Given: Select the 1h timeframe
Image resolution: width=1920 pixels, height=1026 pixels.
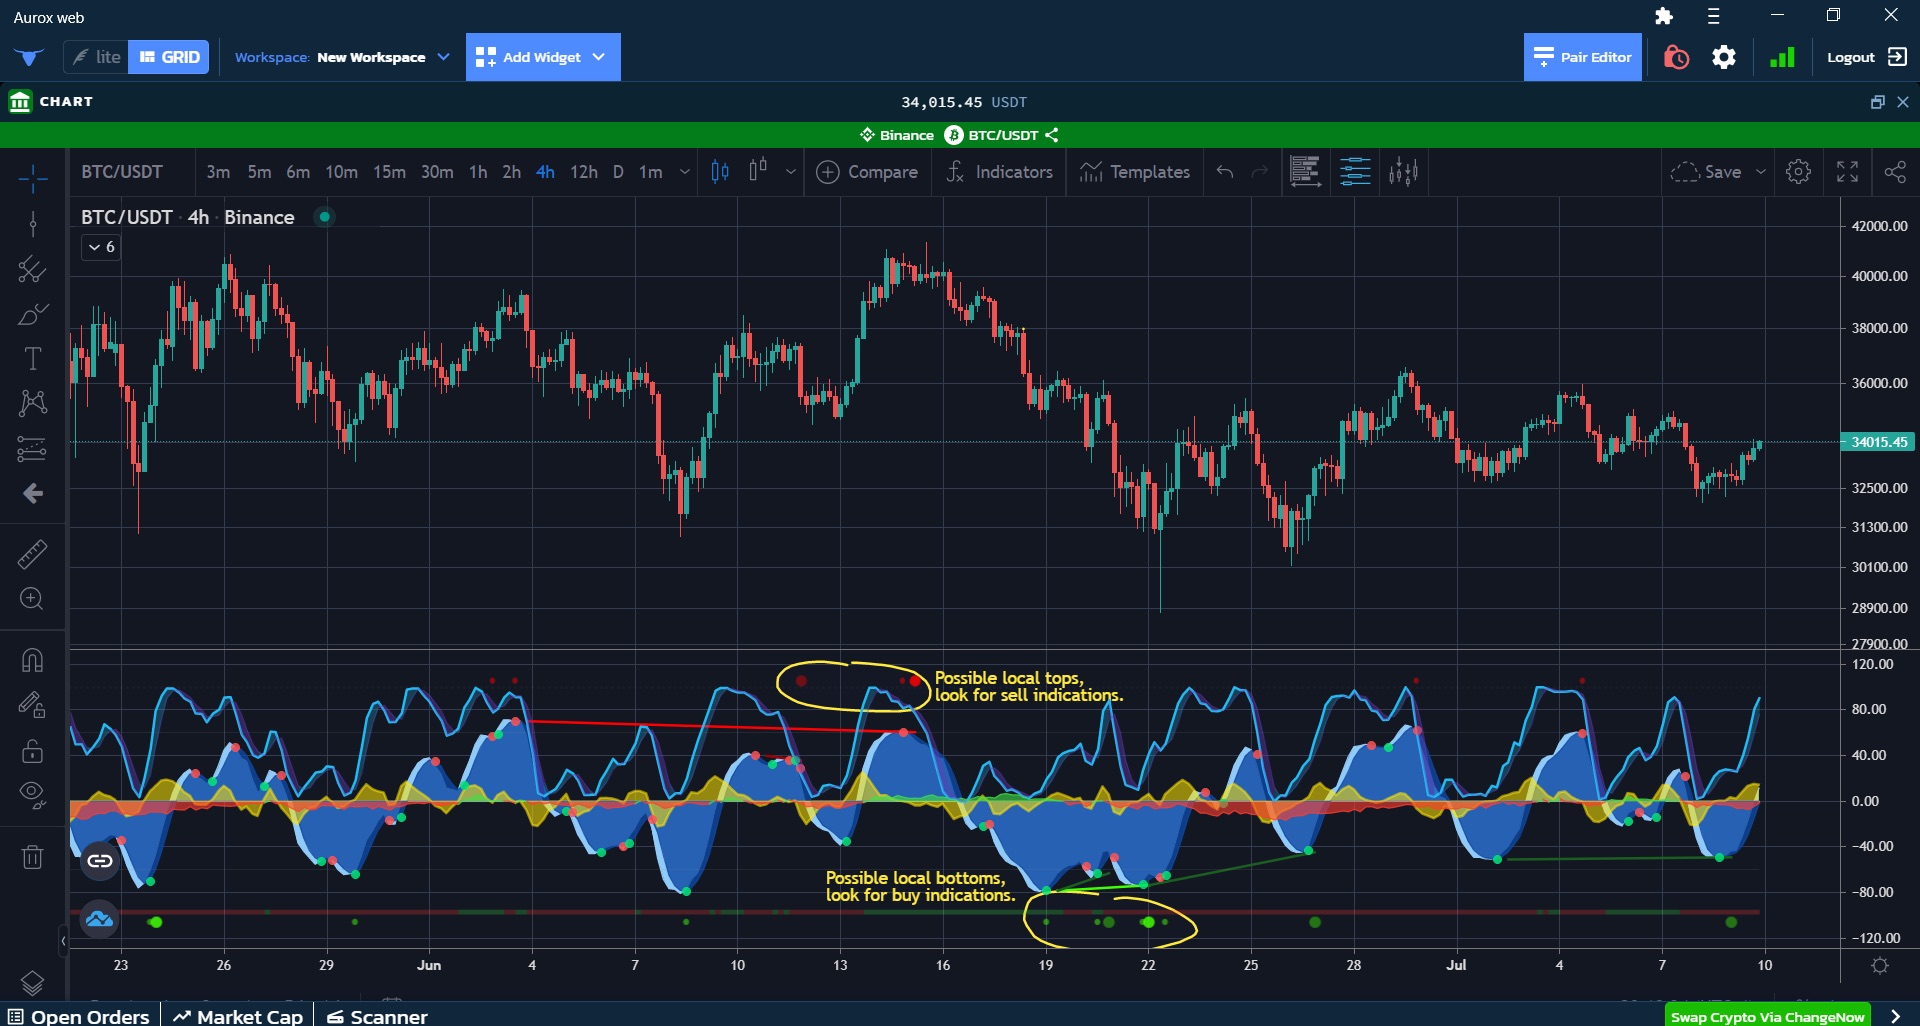Looking at the screenshot, I should [x=478, y=172].
